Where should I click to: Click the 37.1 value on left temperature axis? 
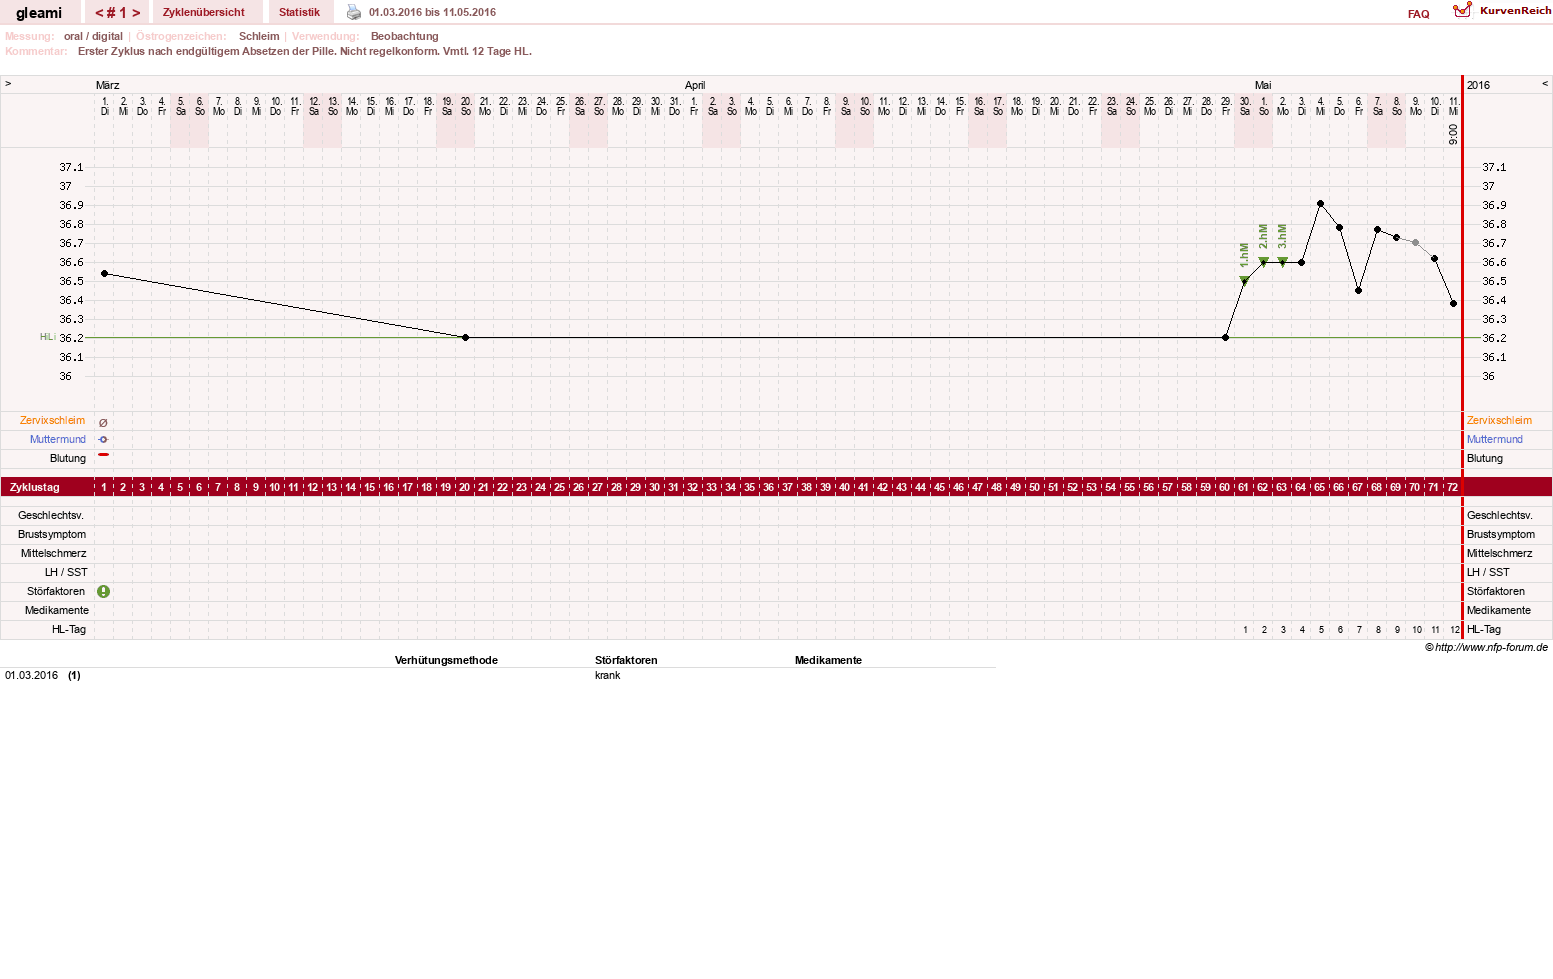[71, 167]
